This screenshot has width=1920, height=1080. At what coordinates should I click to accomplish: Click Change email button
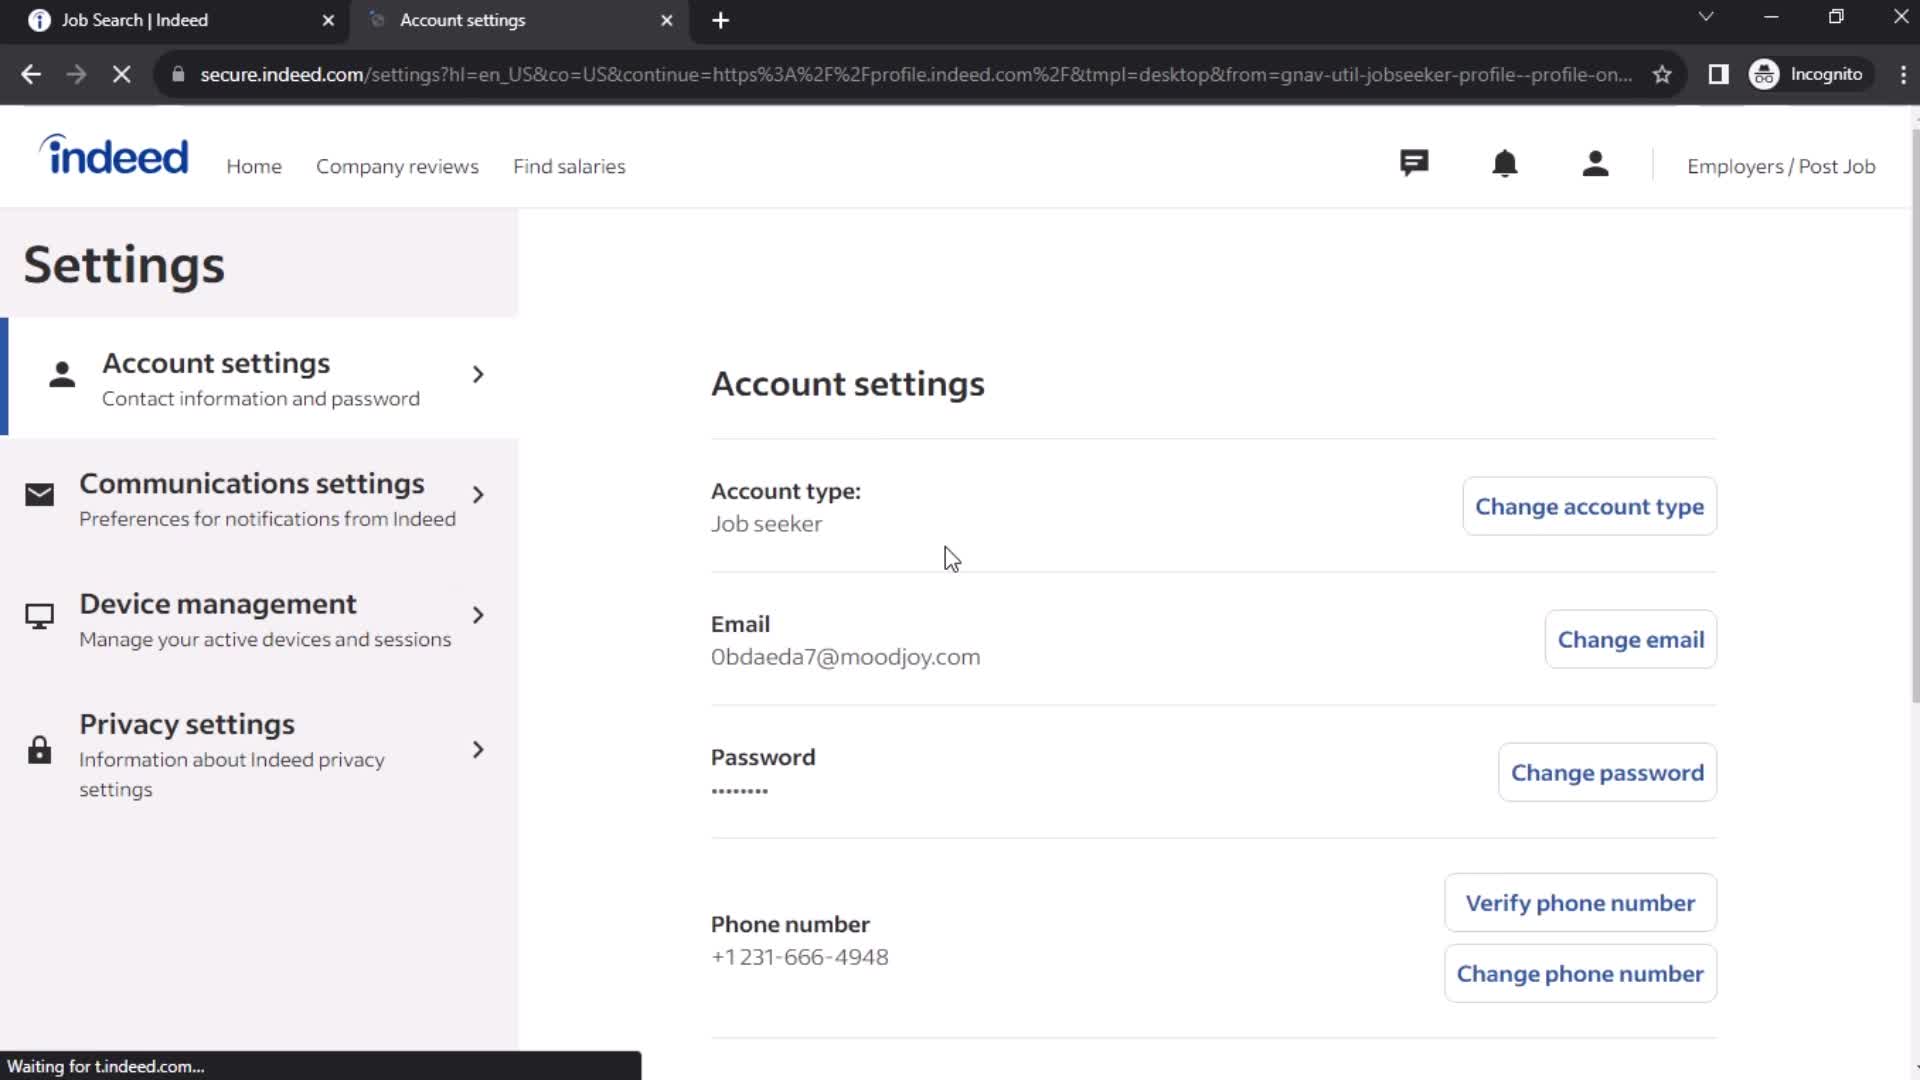(x=1630, y=640)
